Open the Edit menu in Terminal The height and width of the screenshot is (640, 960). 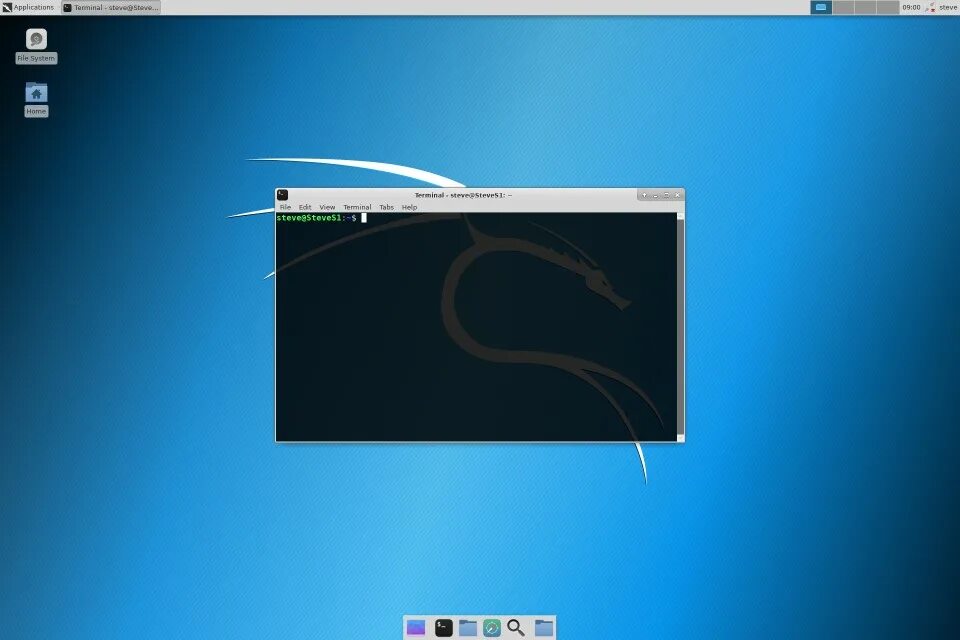pyautogui.click(x=305, y=208)
